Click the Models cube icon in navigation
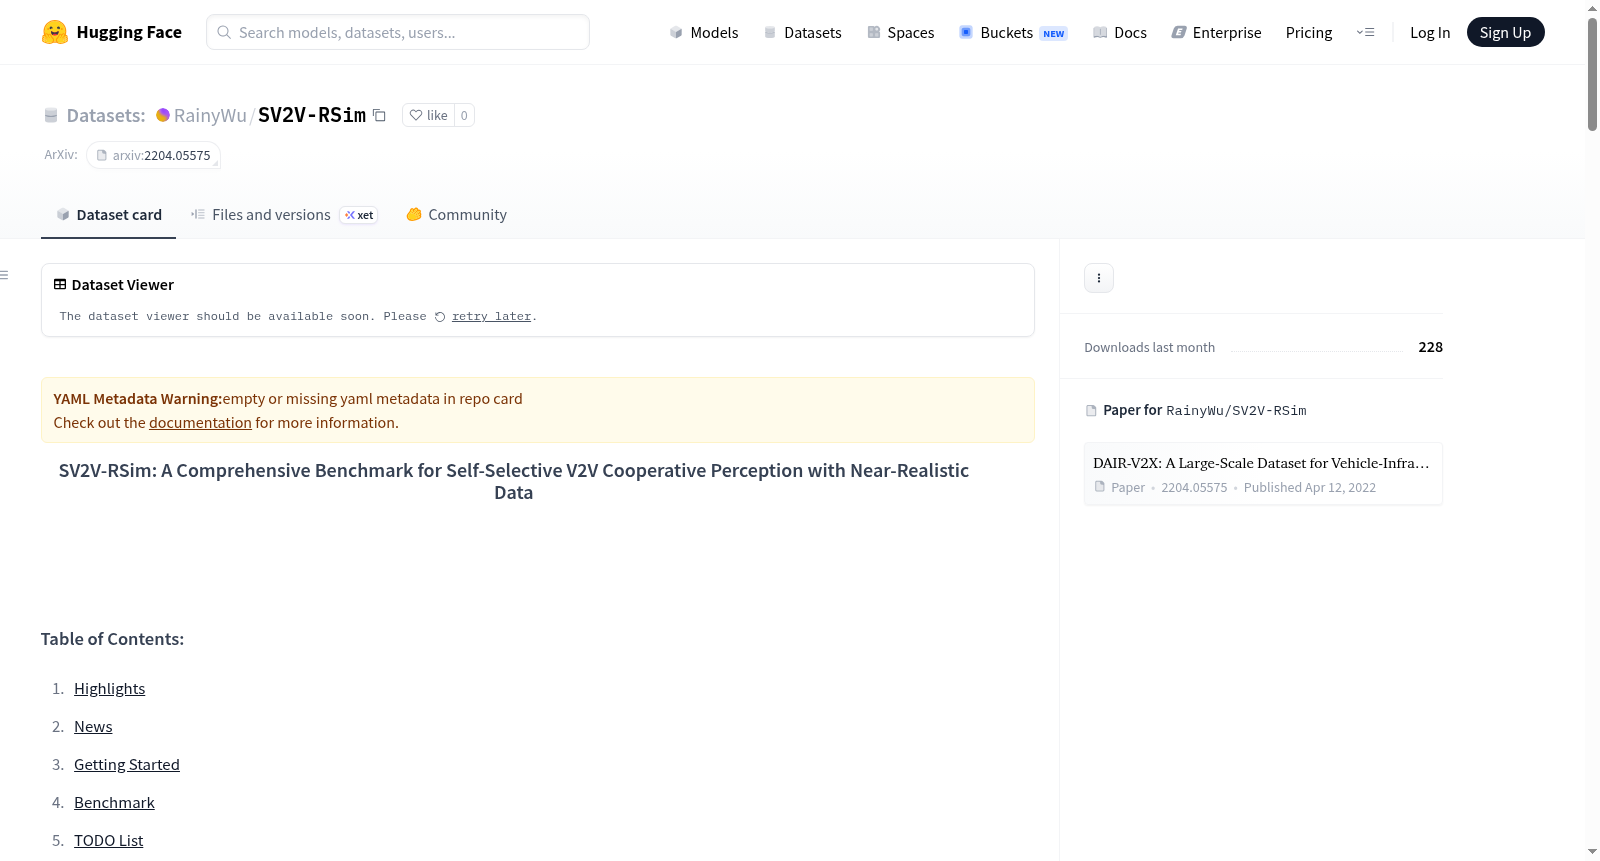Screen dimensions: 1600x861 (x=676, y=32)
